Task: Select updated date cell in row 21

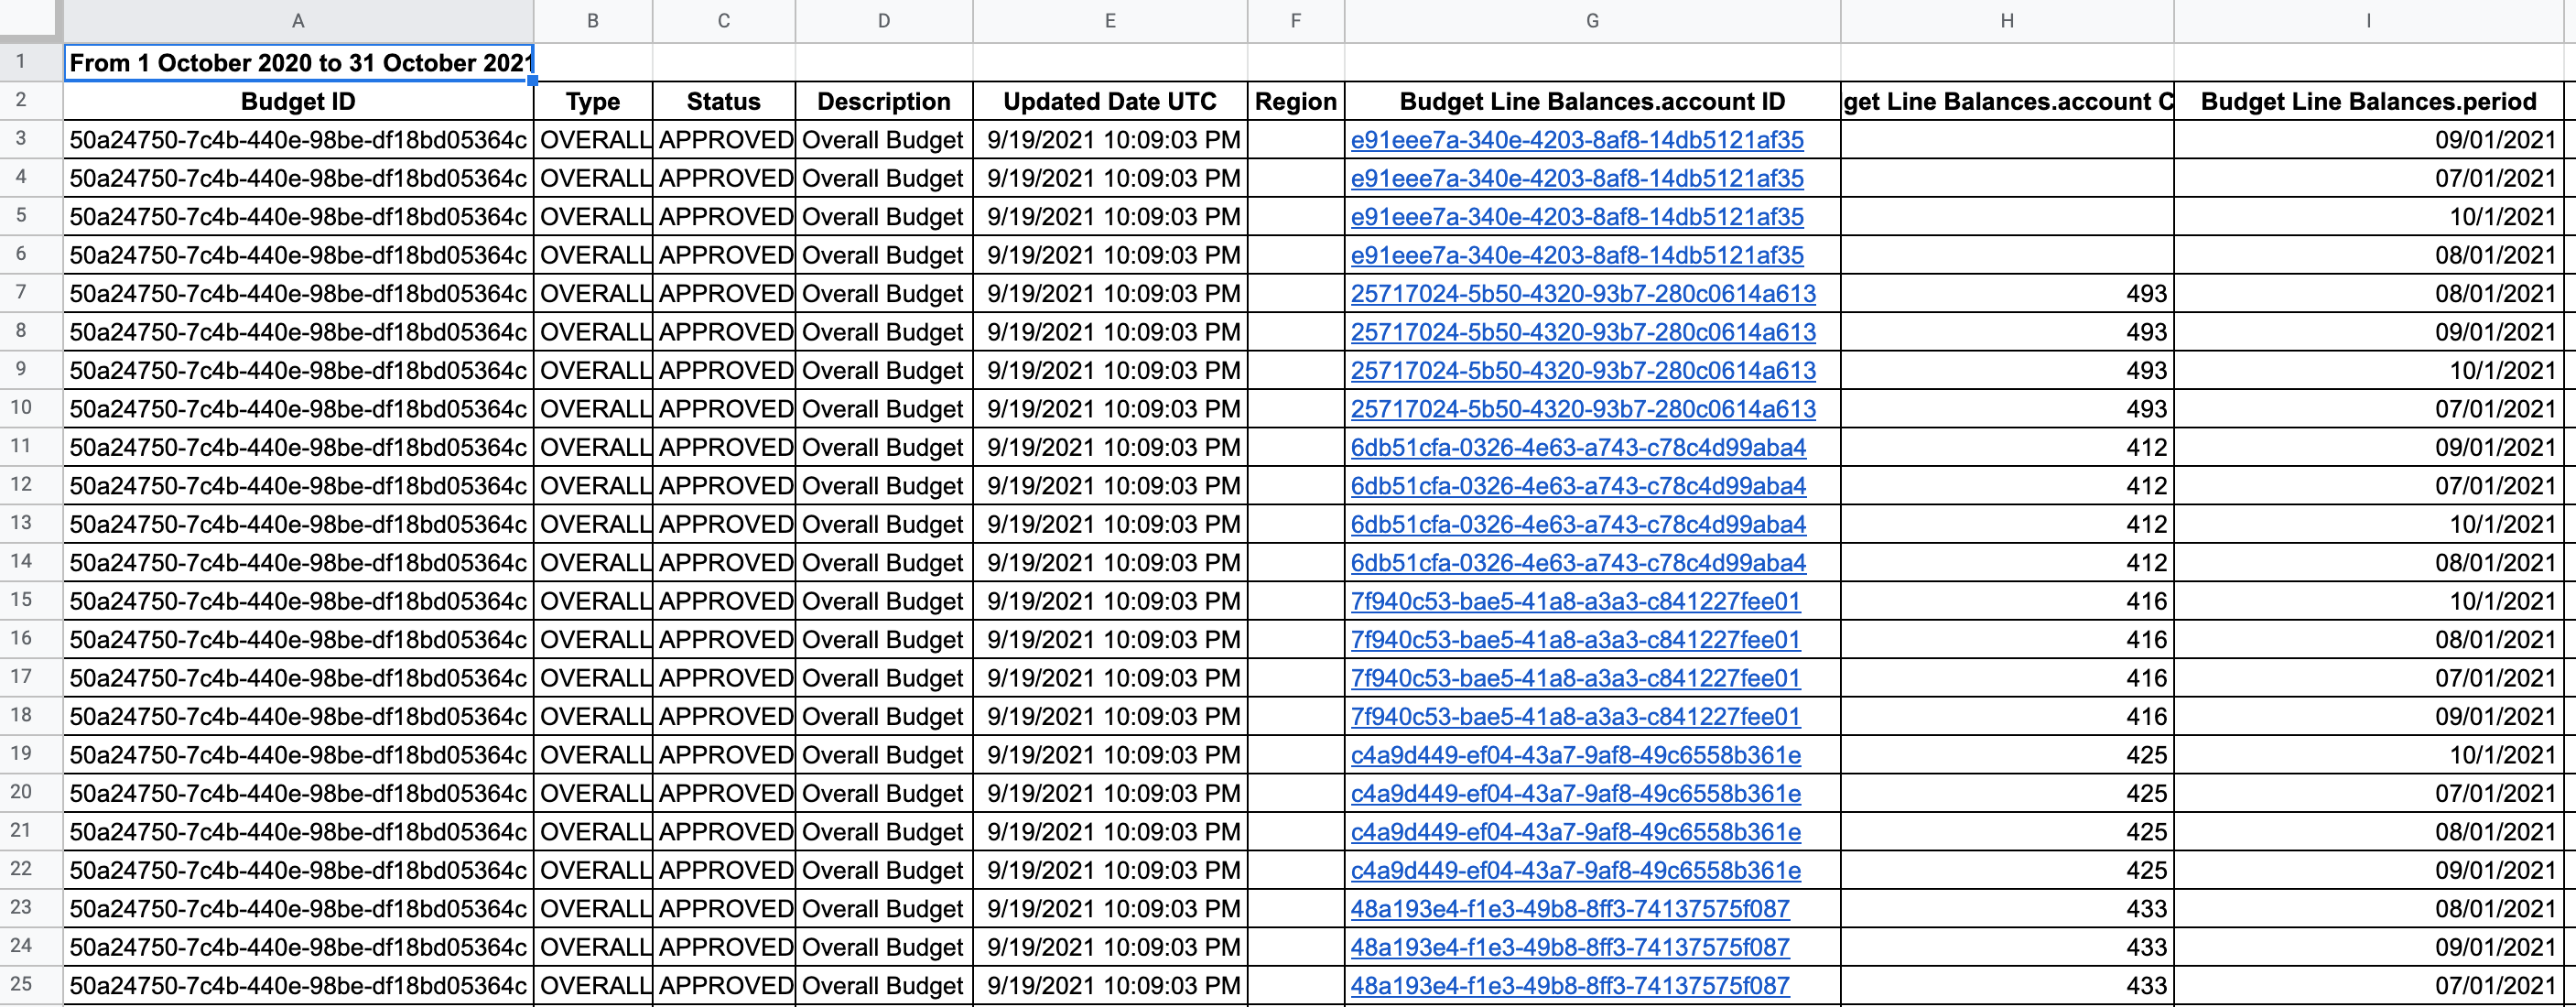Action: [1110, 832]
